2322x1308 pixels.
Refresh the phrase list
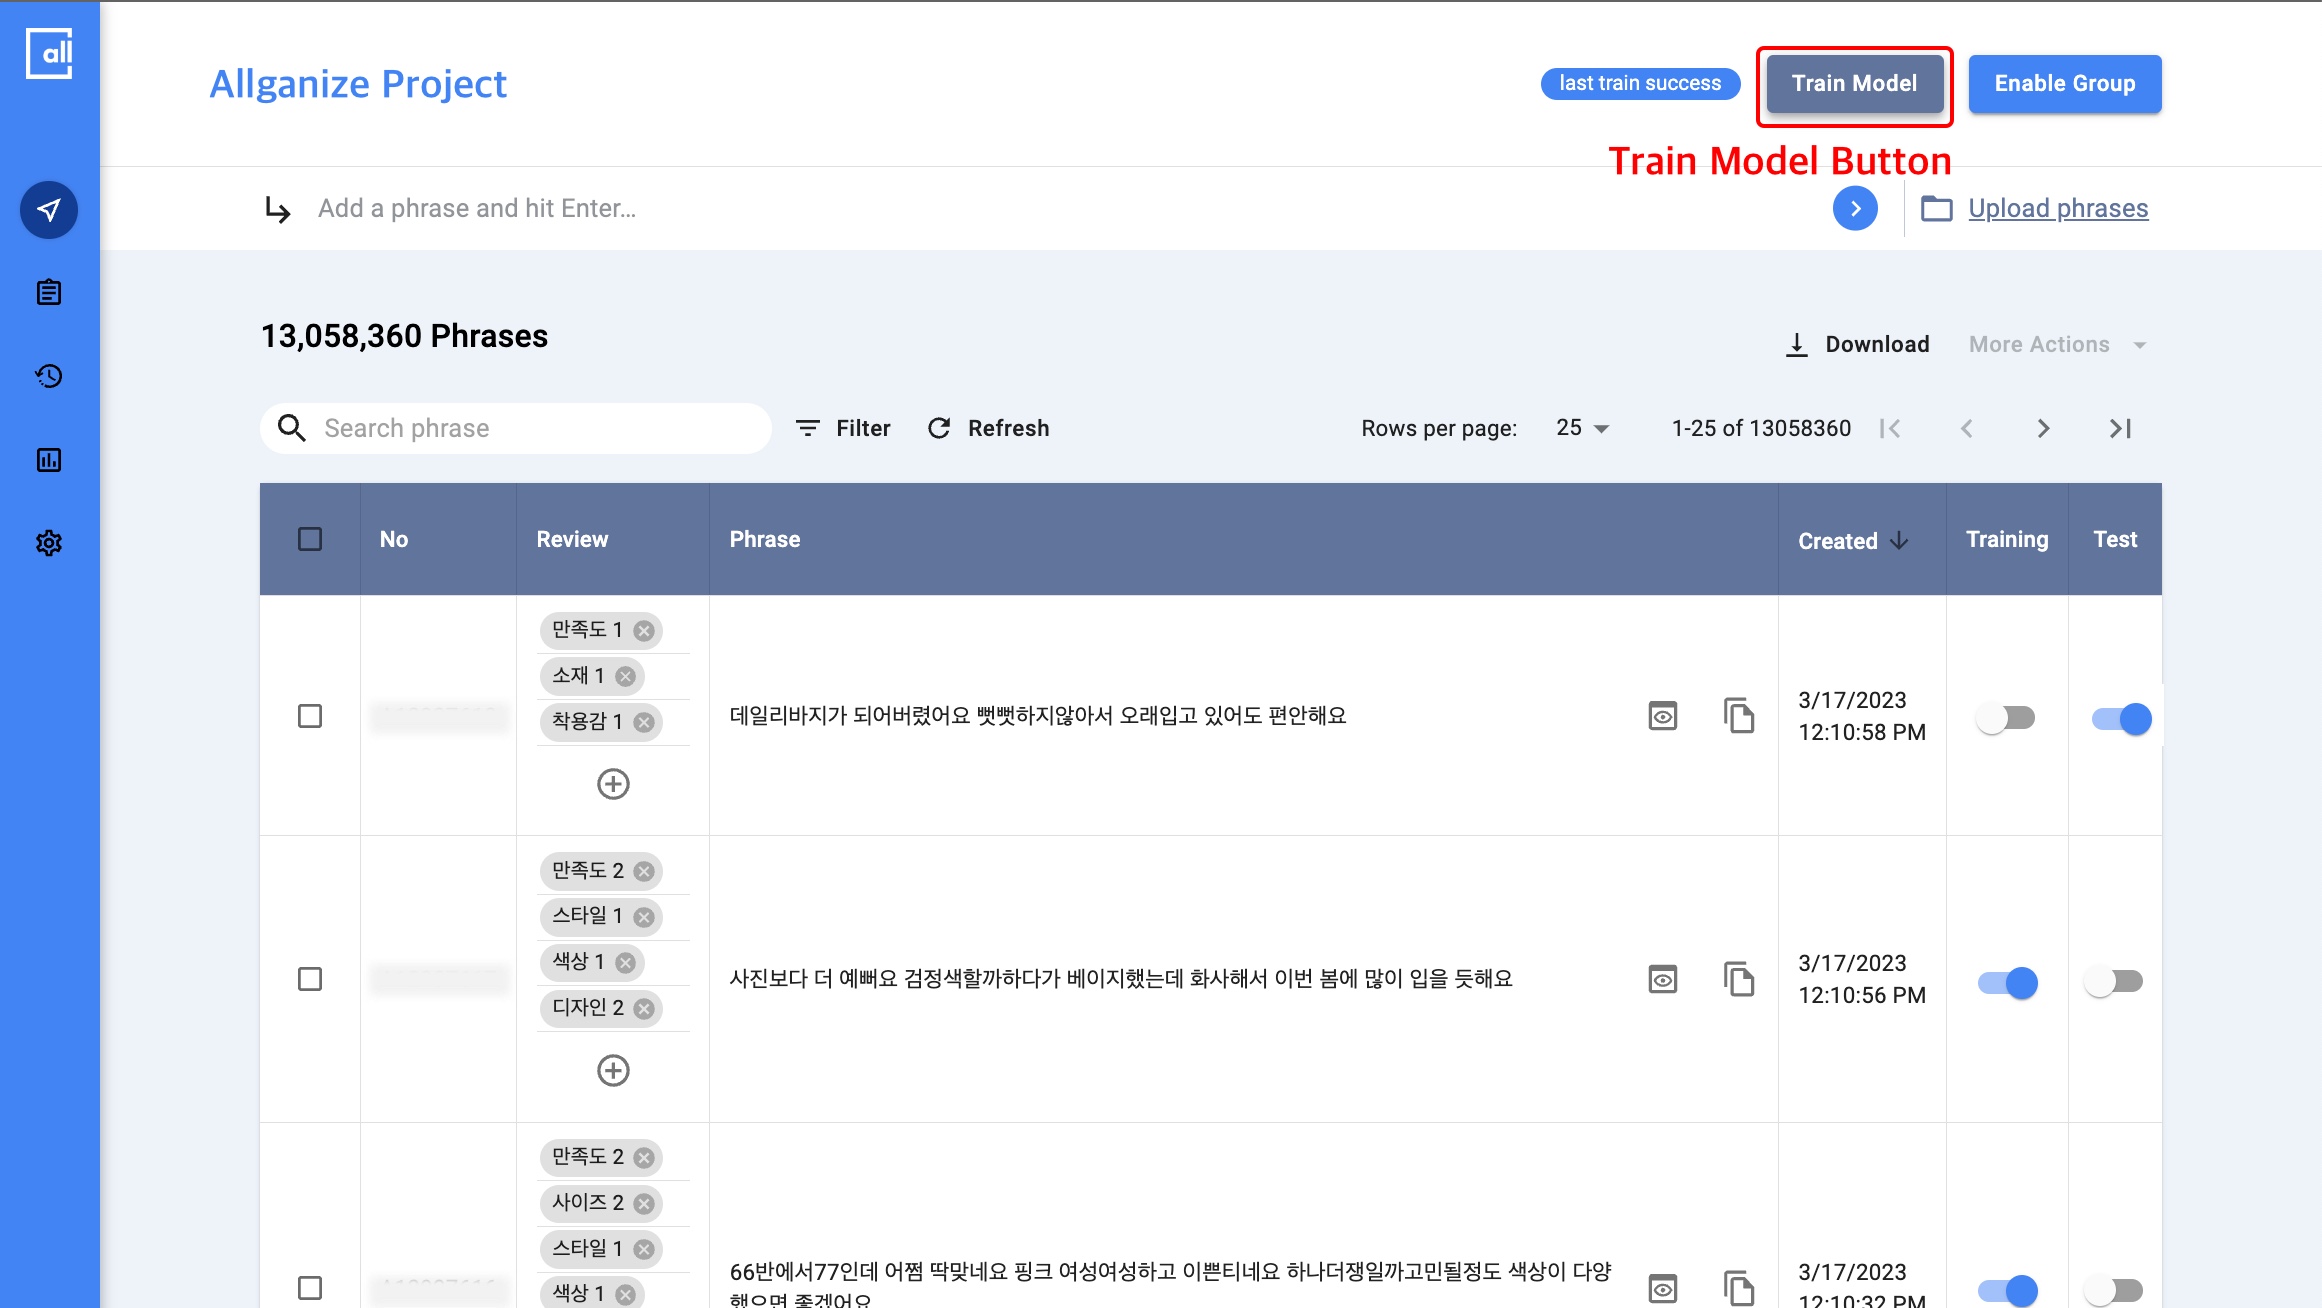point(988,428)
